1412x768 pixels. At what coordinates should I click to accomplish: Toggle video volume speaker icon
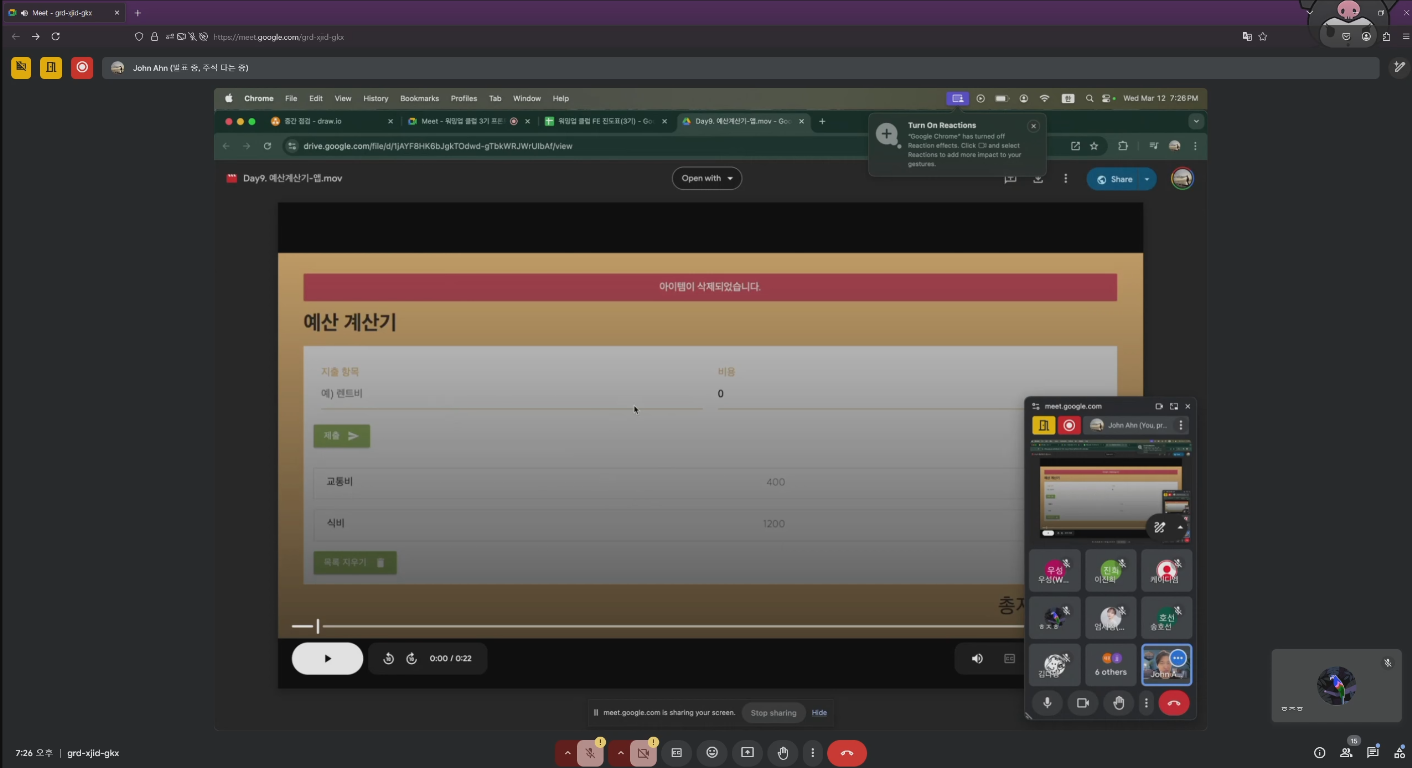tap(977, 658)
